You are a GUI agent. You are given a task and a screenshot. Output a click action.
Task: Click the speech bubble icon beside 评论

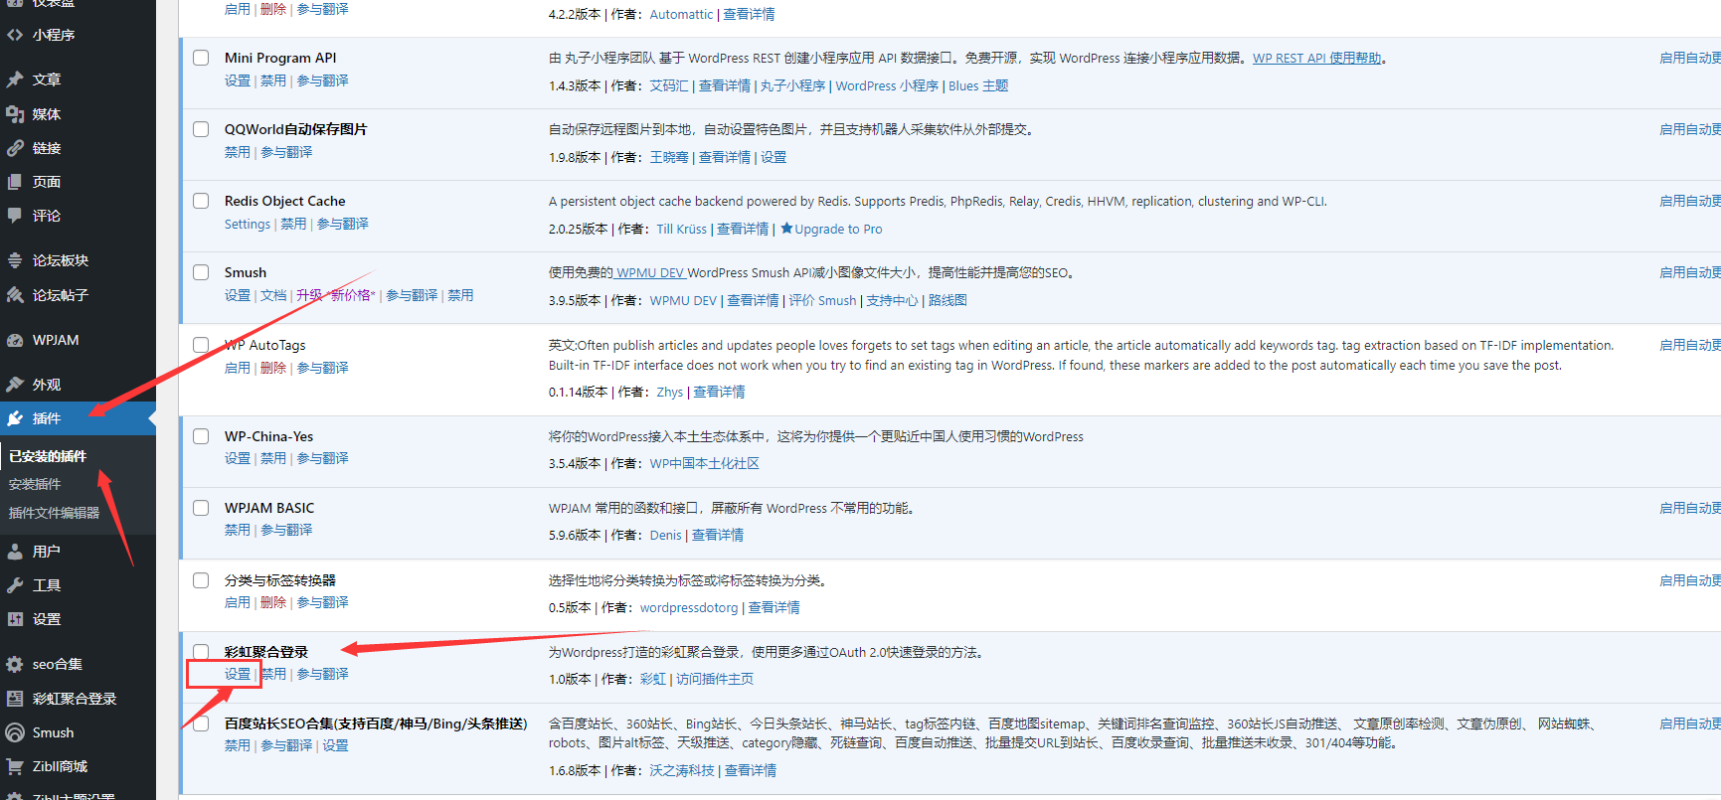pyautogui.click(x=15, y=215)
